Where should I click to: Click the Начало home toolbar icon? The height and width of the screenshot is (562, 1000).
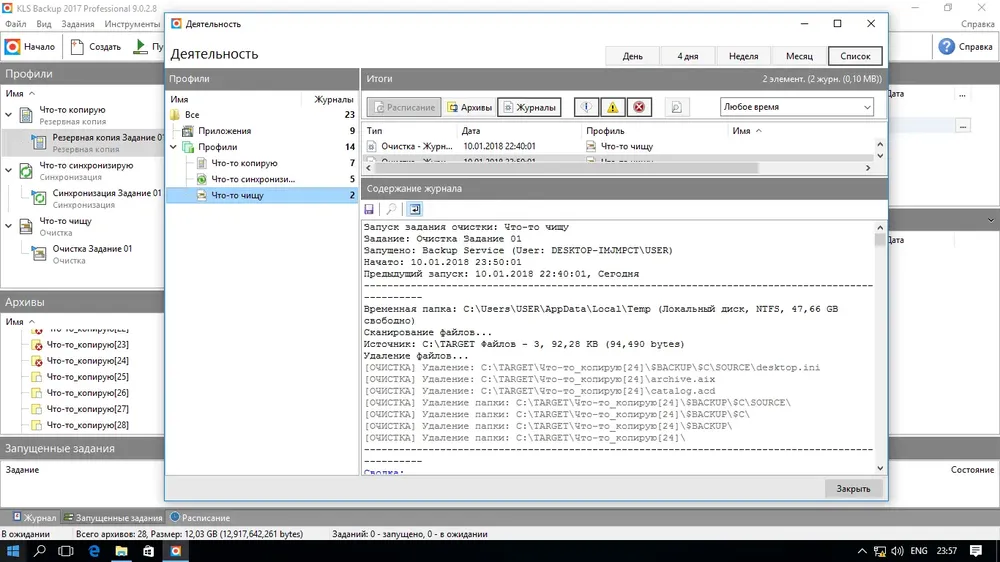point(12,47)
